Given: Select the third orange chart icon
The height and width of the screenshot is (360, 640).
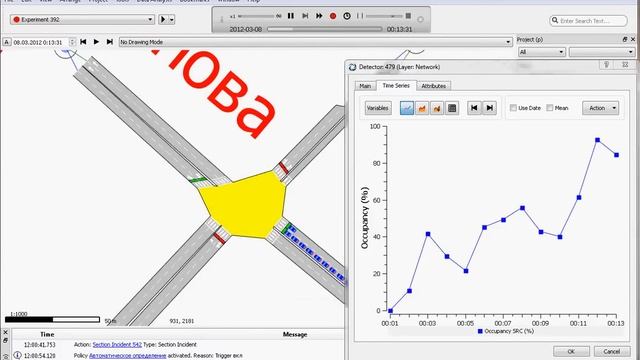Looking at the screenshot, I should [x=437, y=108].
